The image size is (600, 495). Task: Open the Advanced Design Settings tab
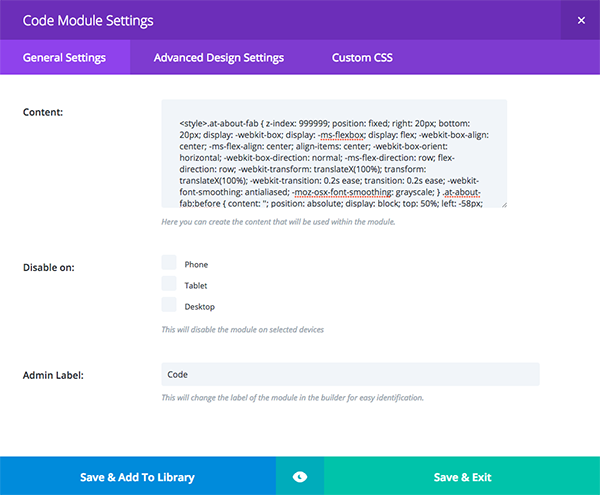tap(219, 57)
